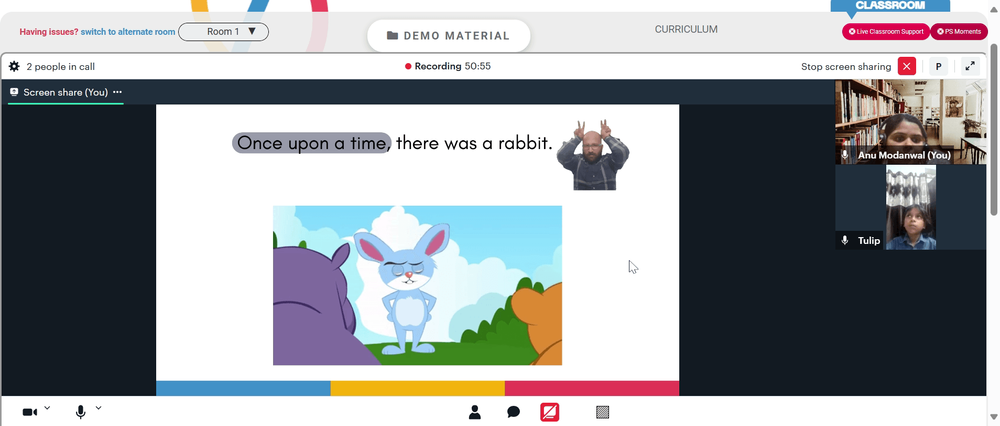1000x426 pixels.
Task: Click the checkered background effects icon
Action: (603, 412)
